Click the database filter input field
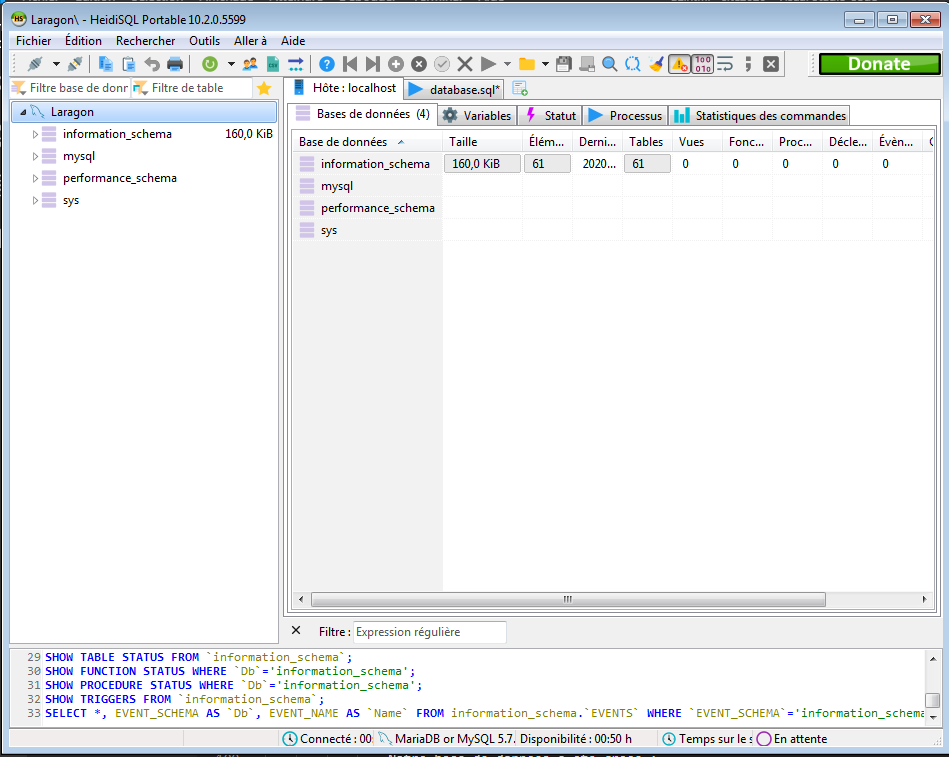This screenshot has height=757, width=949. coord(79,88)
